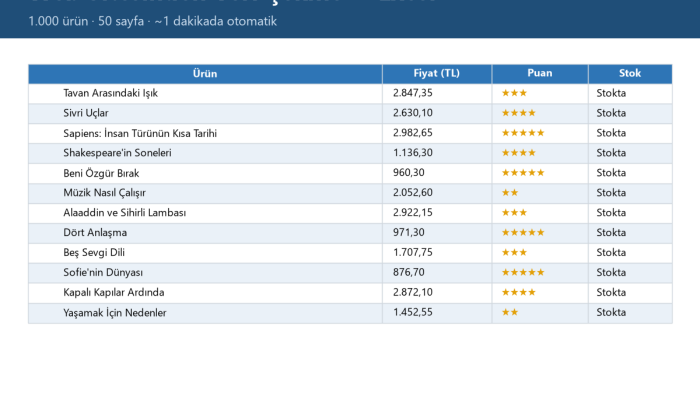The height and width of the screenshot is (394, 700).
Task: Select the 'Beni Özgür Bırak' cell
Action: 205,173
